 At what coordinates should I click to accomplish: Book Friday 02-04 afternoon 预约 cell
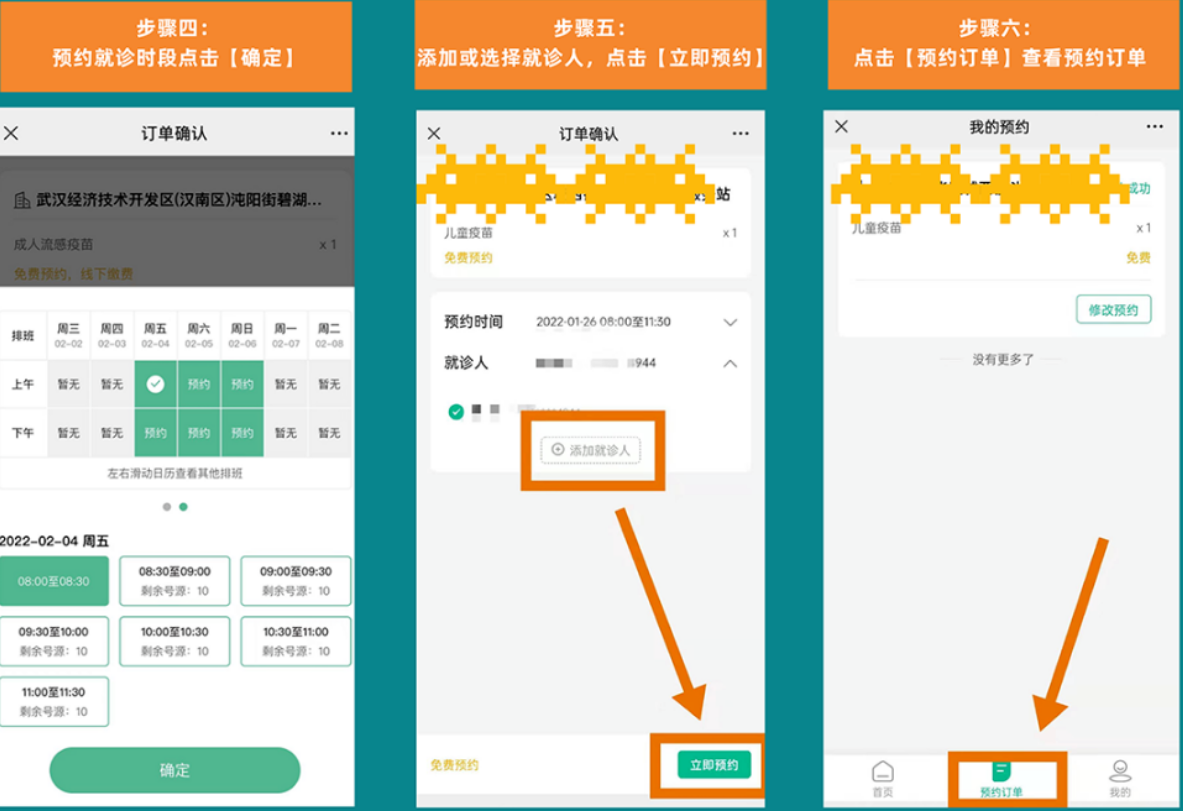[155, 433]
